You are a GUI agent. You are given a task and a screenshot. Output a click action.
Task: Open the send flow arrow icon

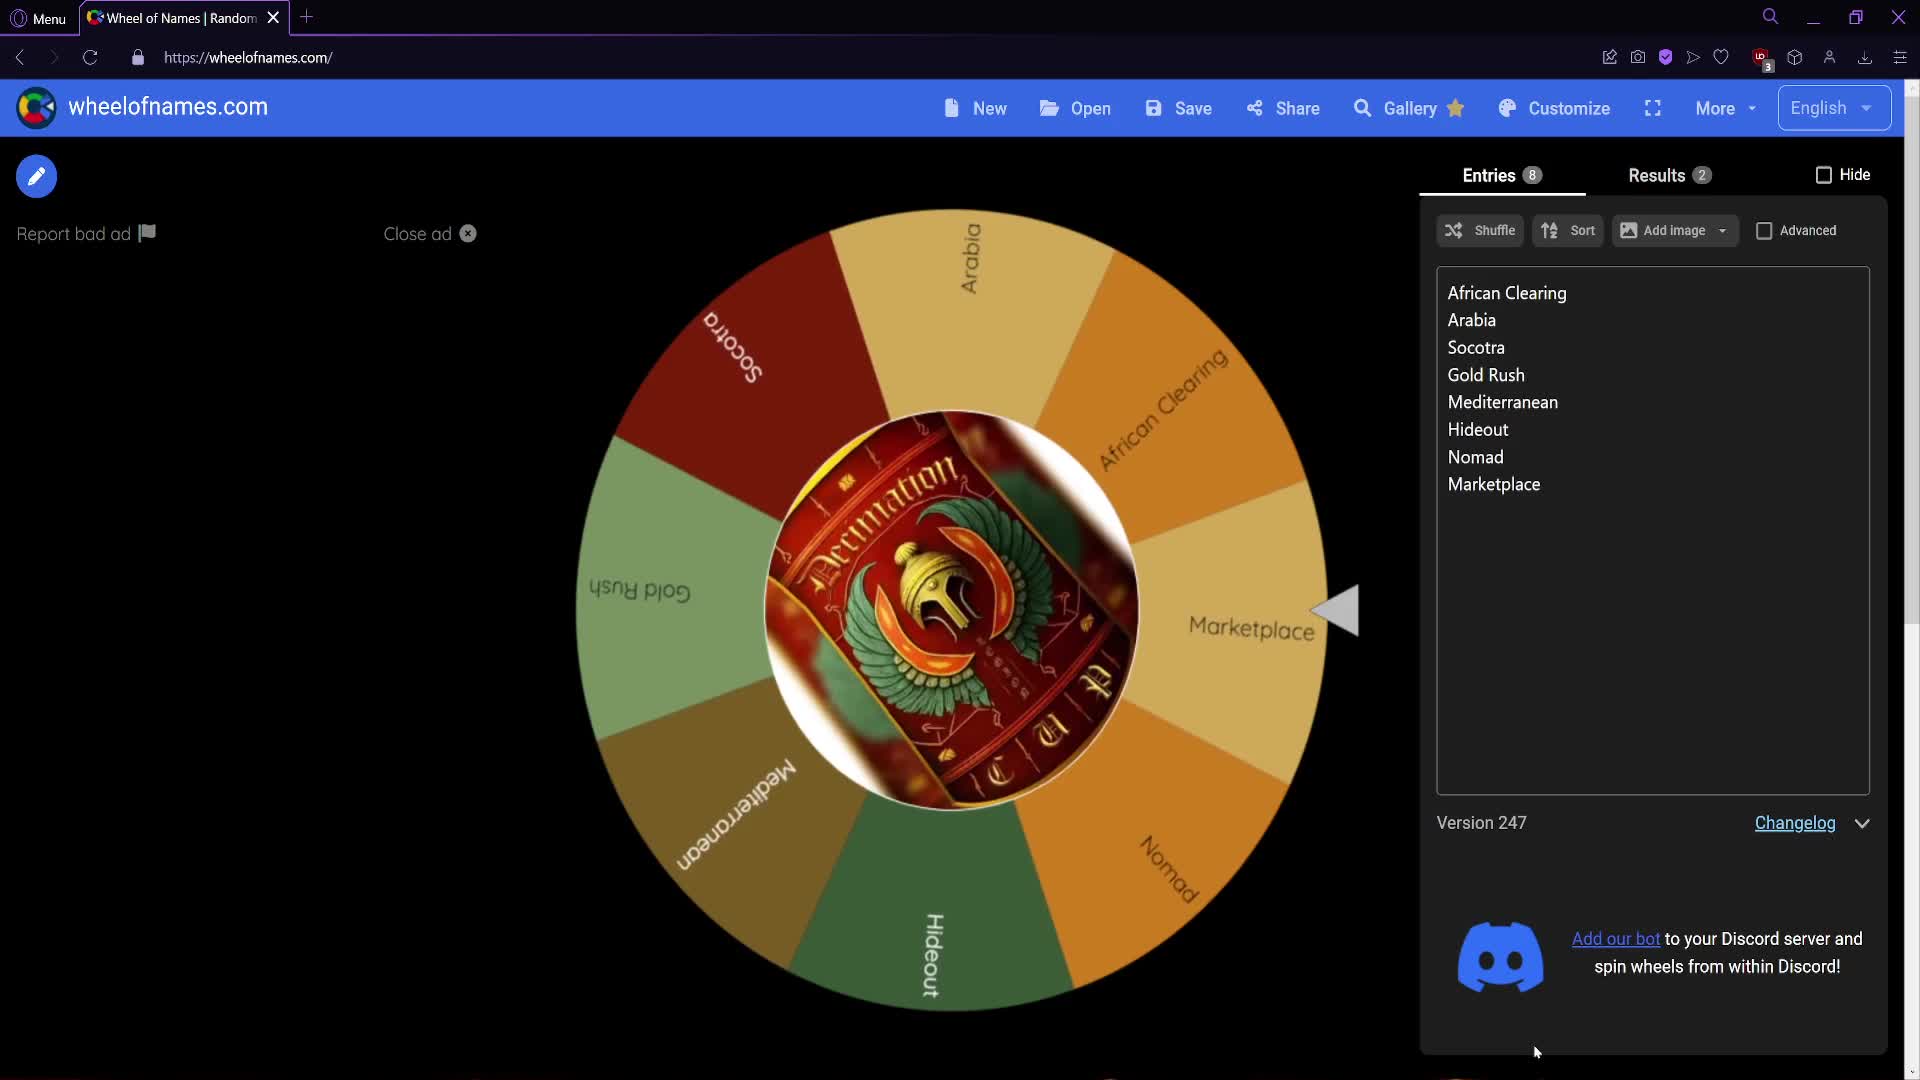click(x=1693, y=58)
